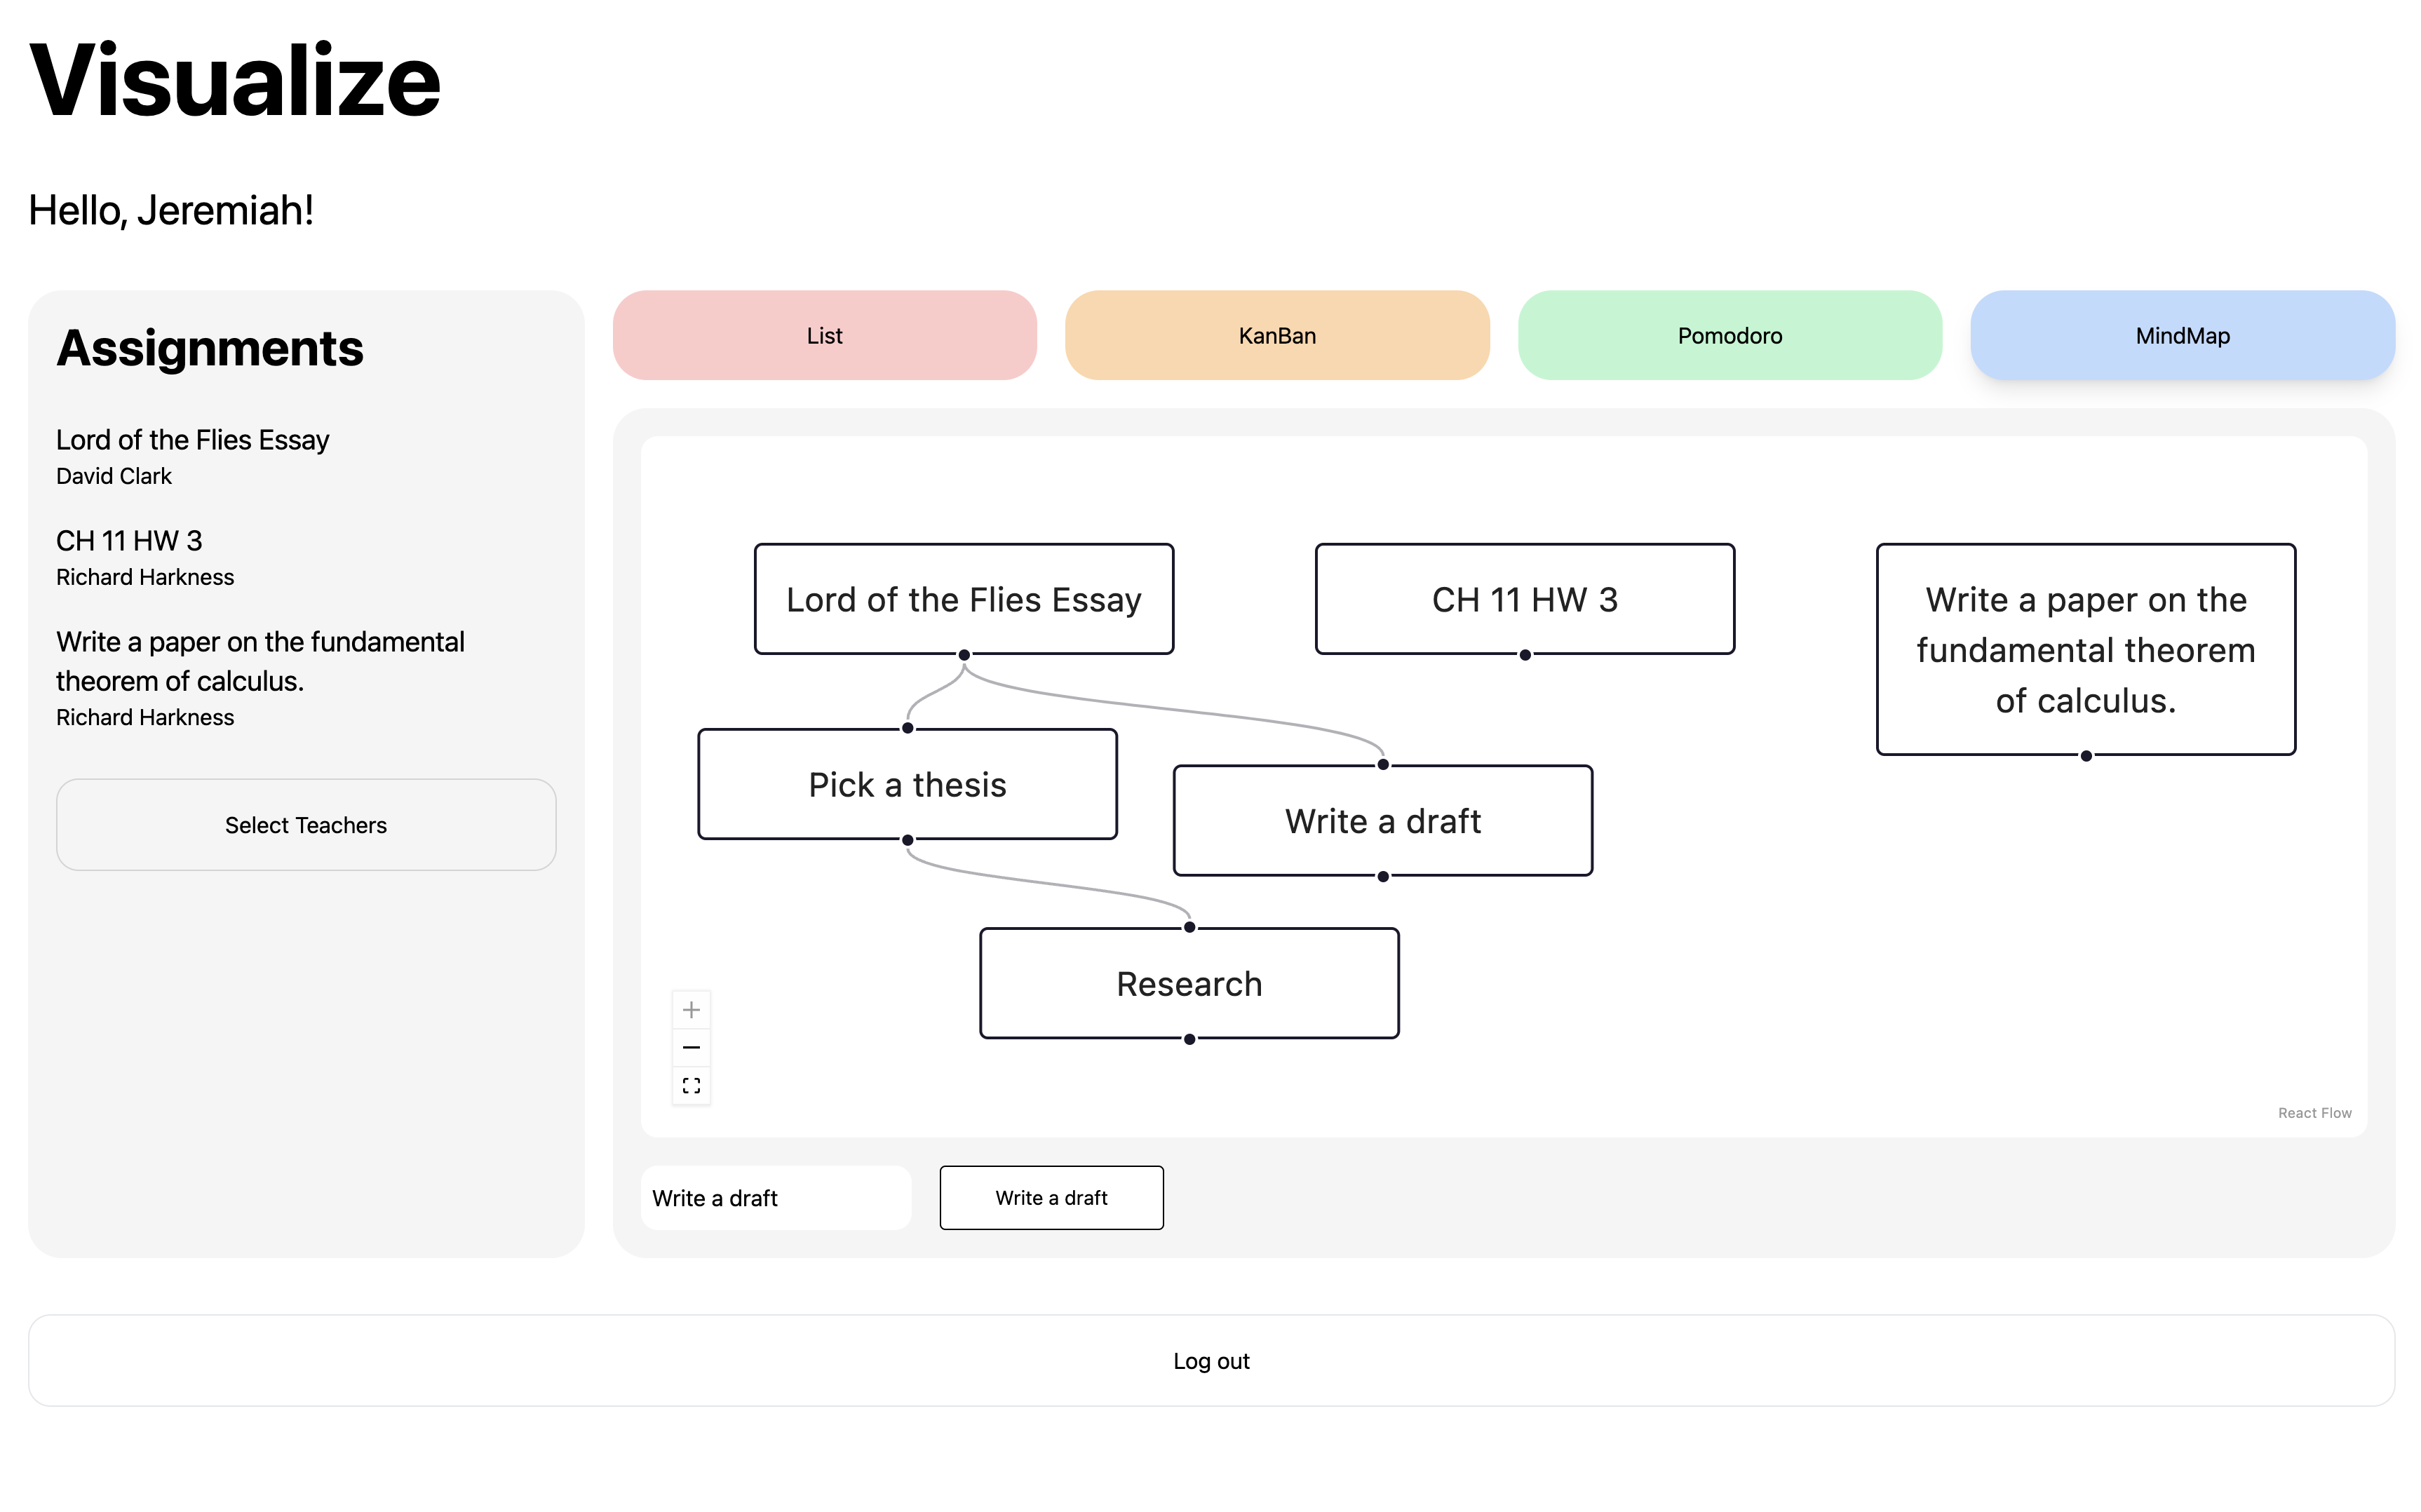Switch to the List view tab

(x=824, y=335)
